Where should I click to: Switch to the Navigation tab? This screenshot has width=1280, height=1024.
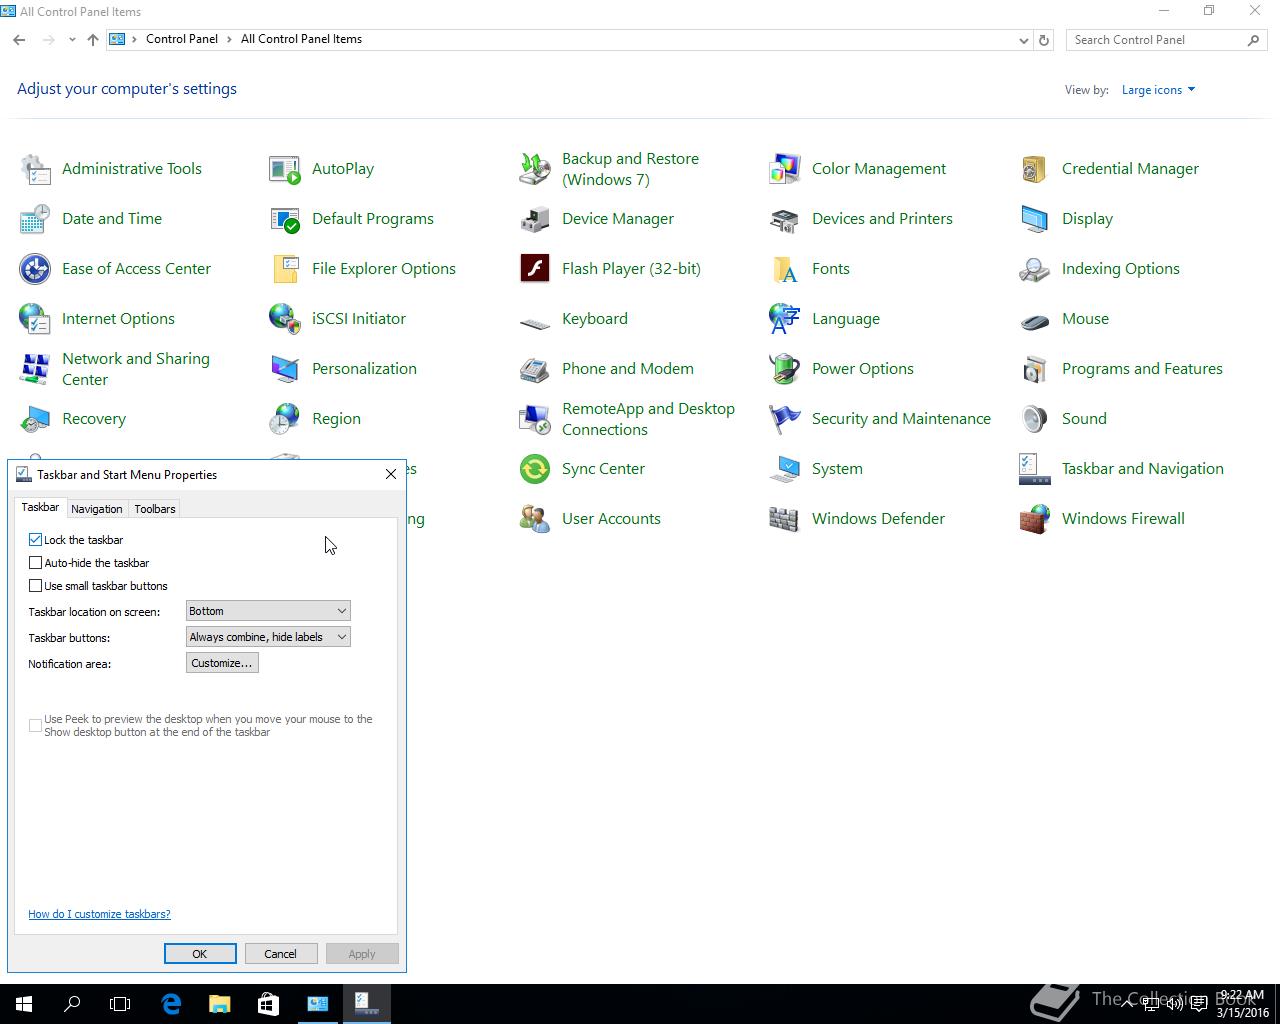[x=97, y=509]
